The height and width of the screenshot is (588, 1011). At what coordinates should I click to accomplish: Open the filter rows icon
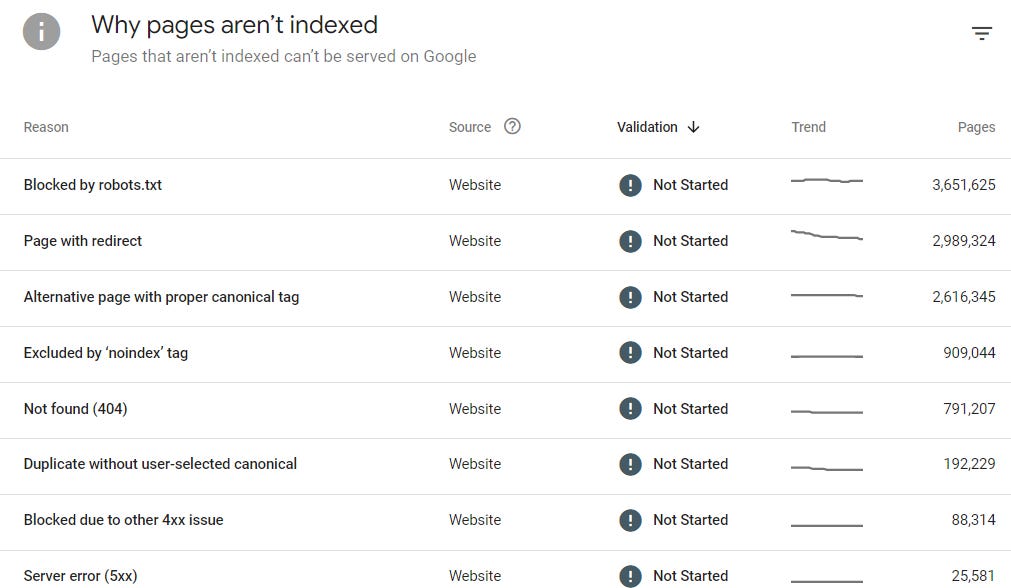pos(981,33)
